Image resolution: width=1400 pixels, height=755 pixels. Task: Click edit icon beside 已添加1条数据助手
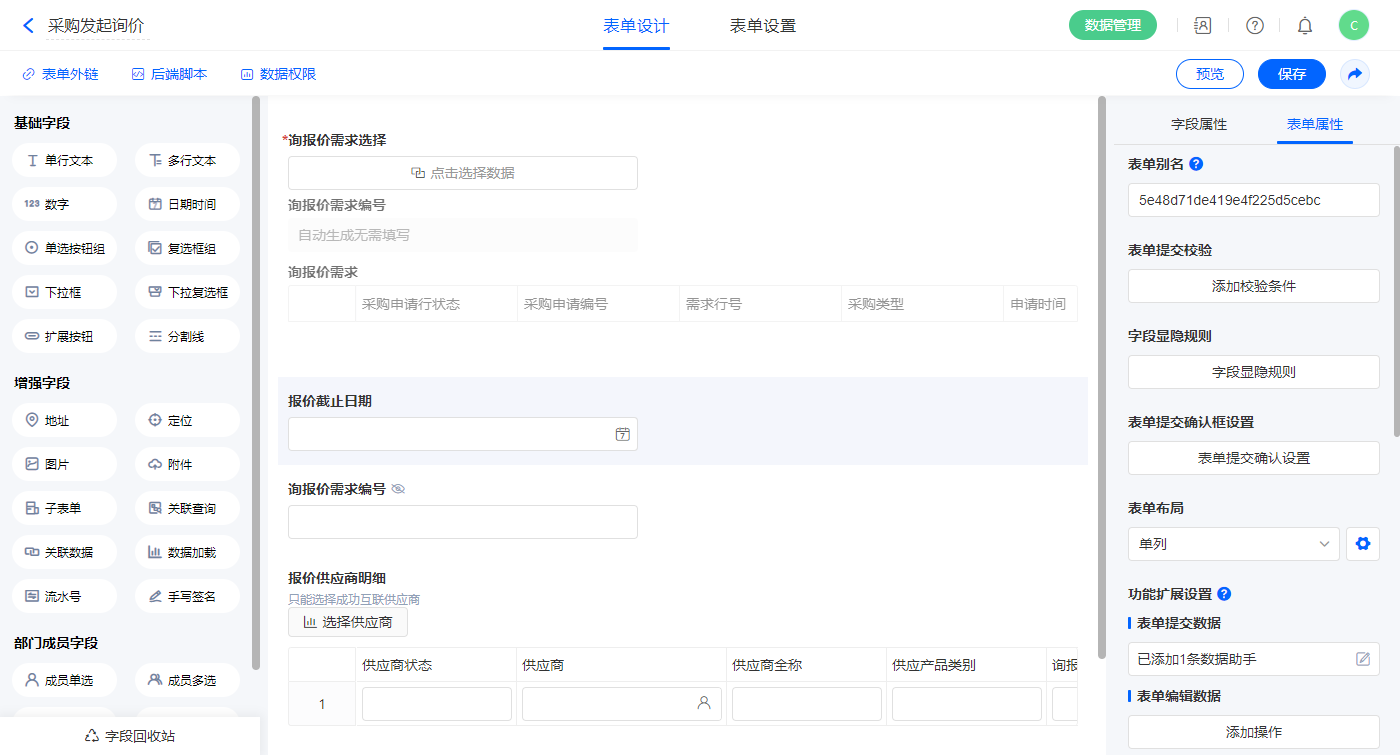(1362, 659)
